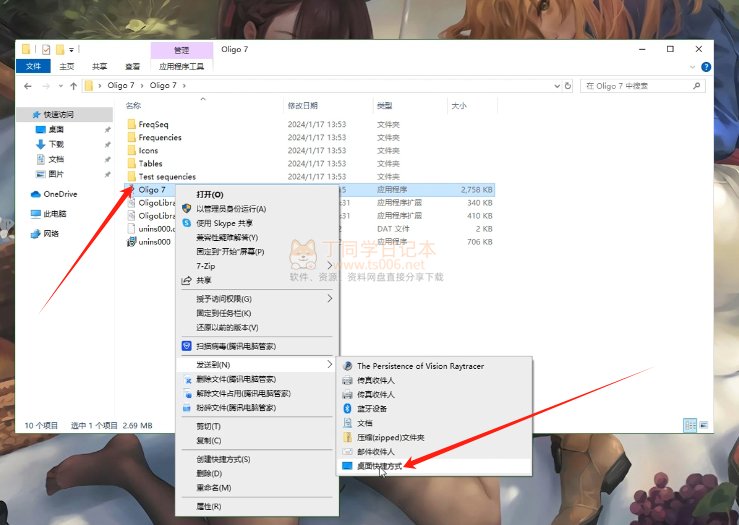Open the quick access toolbar customize dropdown
The width and height of the screenshot is (739, 525).
click(x=71, y=49)
